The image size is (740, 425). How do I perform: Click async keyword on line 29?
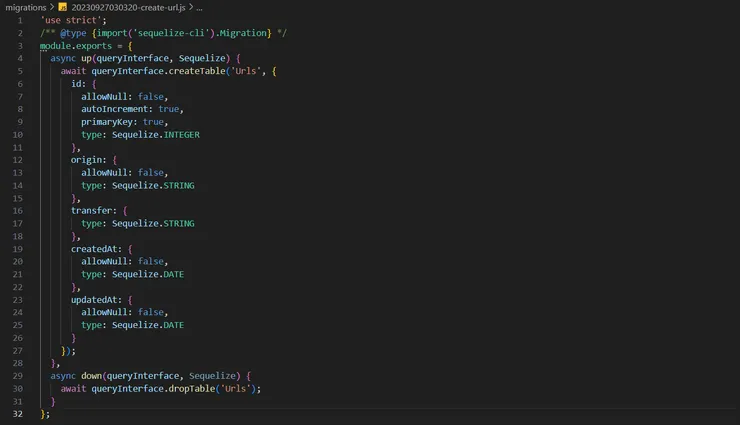pyautogui.click(x=63, y=376)
